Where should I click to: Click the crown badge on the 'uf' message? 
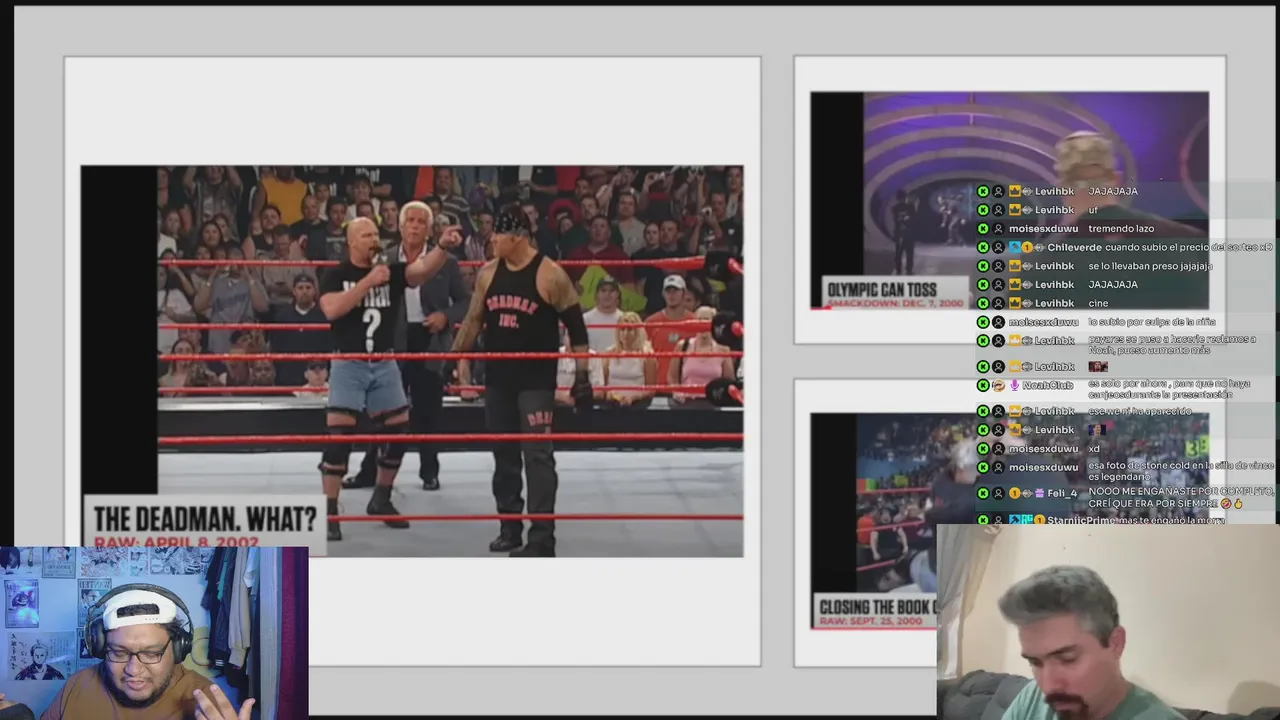pos(1014,210)
